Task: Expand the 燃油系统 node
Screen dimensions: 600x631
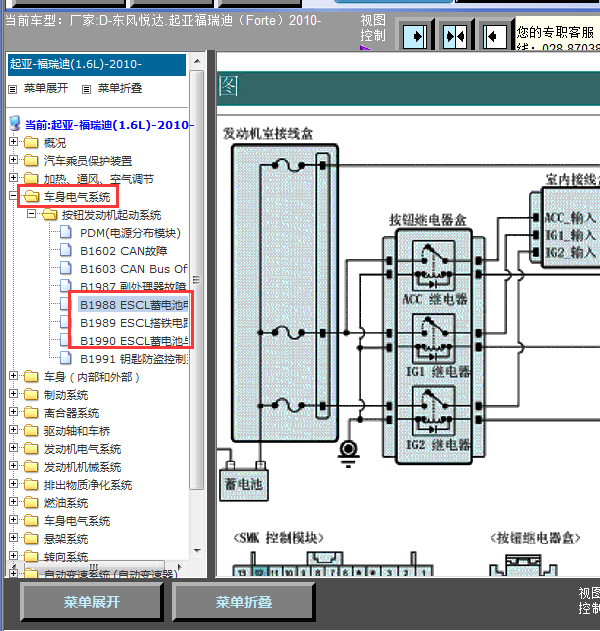Action: (13, 502)
